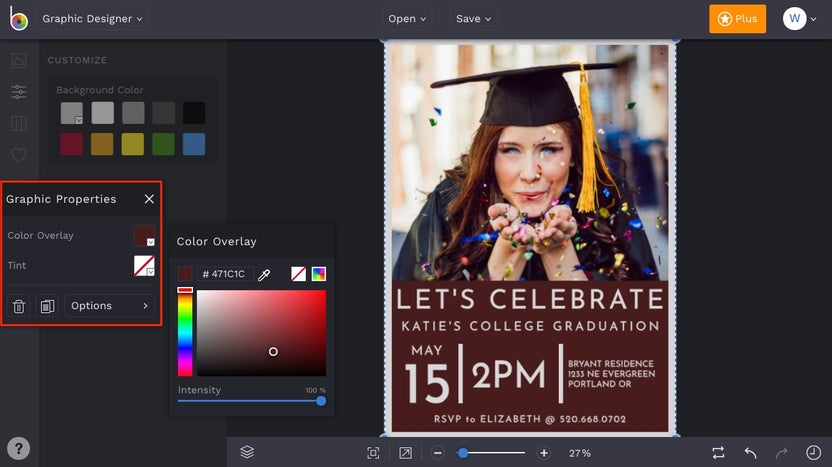Undo the last action

(750, 453)
